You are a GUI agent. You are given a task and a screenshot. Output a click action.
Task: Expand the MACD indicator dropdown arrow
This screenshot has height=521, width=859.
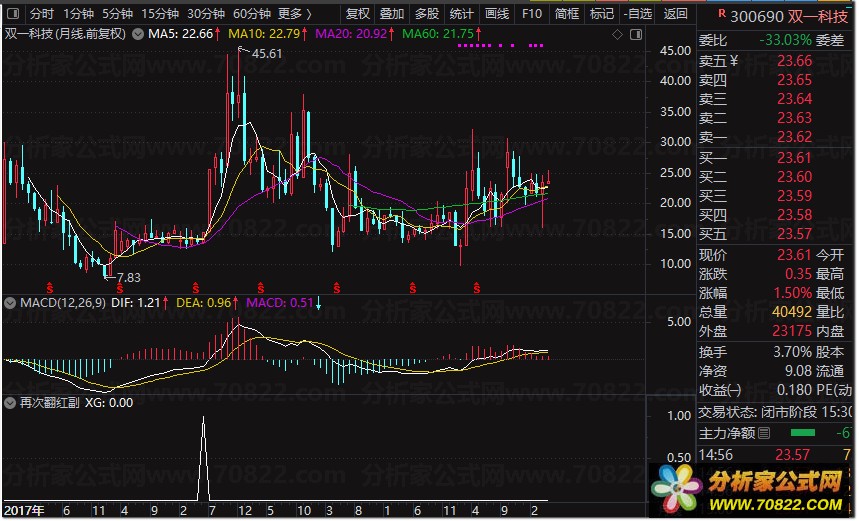(x=10, y=304)
